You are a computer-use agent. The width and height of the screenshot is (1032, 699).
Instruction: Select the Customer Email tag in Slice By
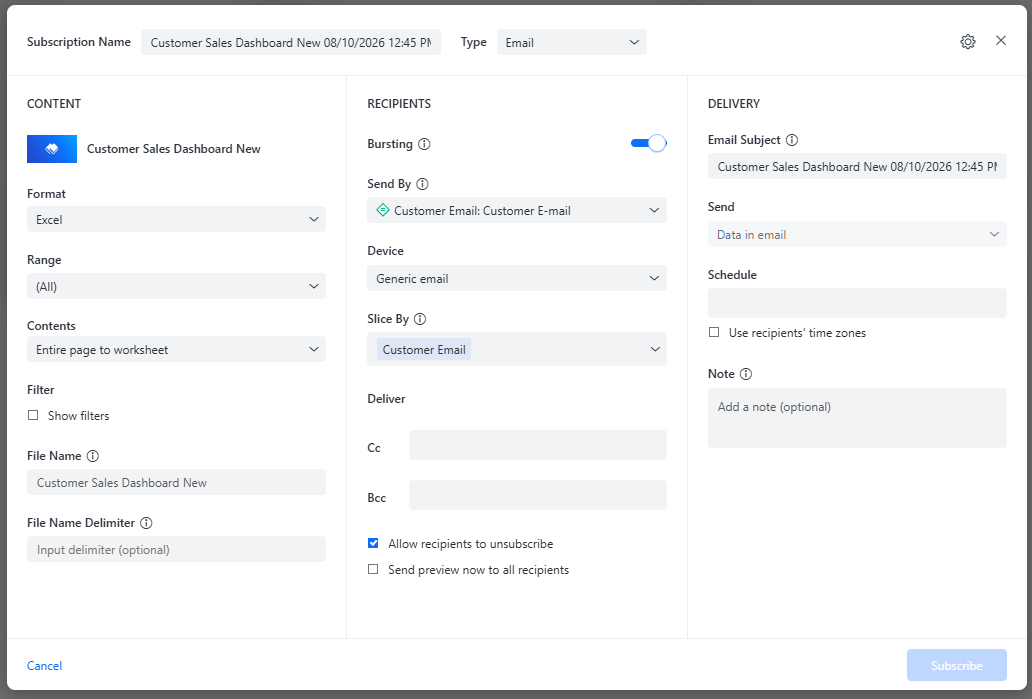click(424, 350)
